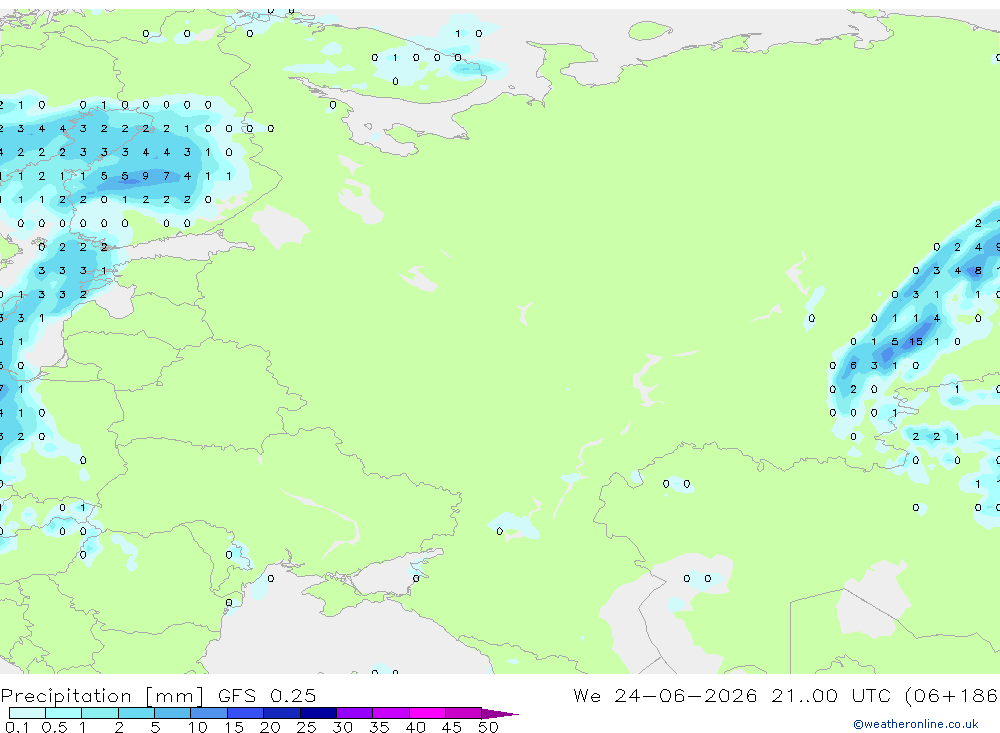This screenshot has height=733, width=1000.
Task: Click the 45–50 mm legend color swatch
Action: pyautogui.click(x=463, y=713)
